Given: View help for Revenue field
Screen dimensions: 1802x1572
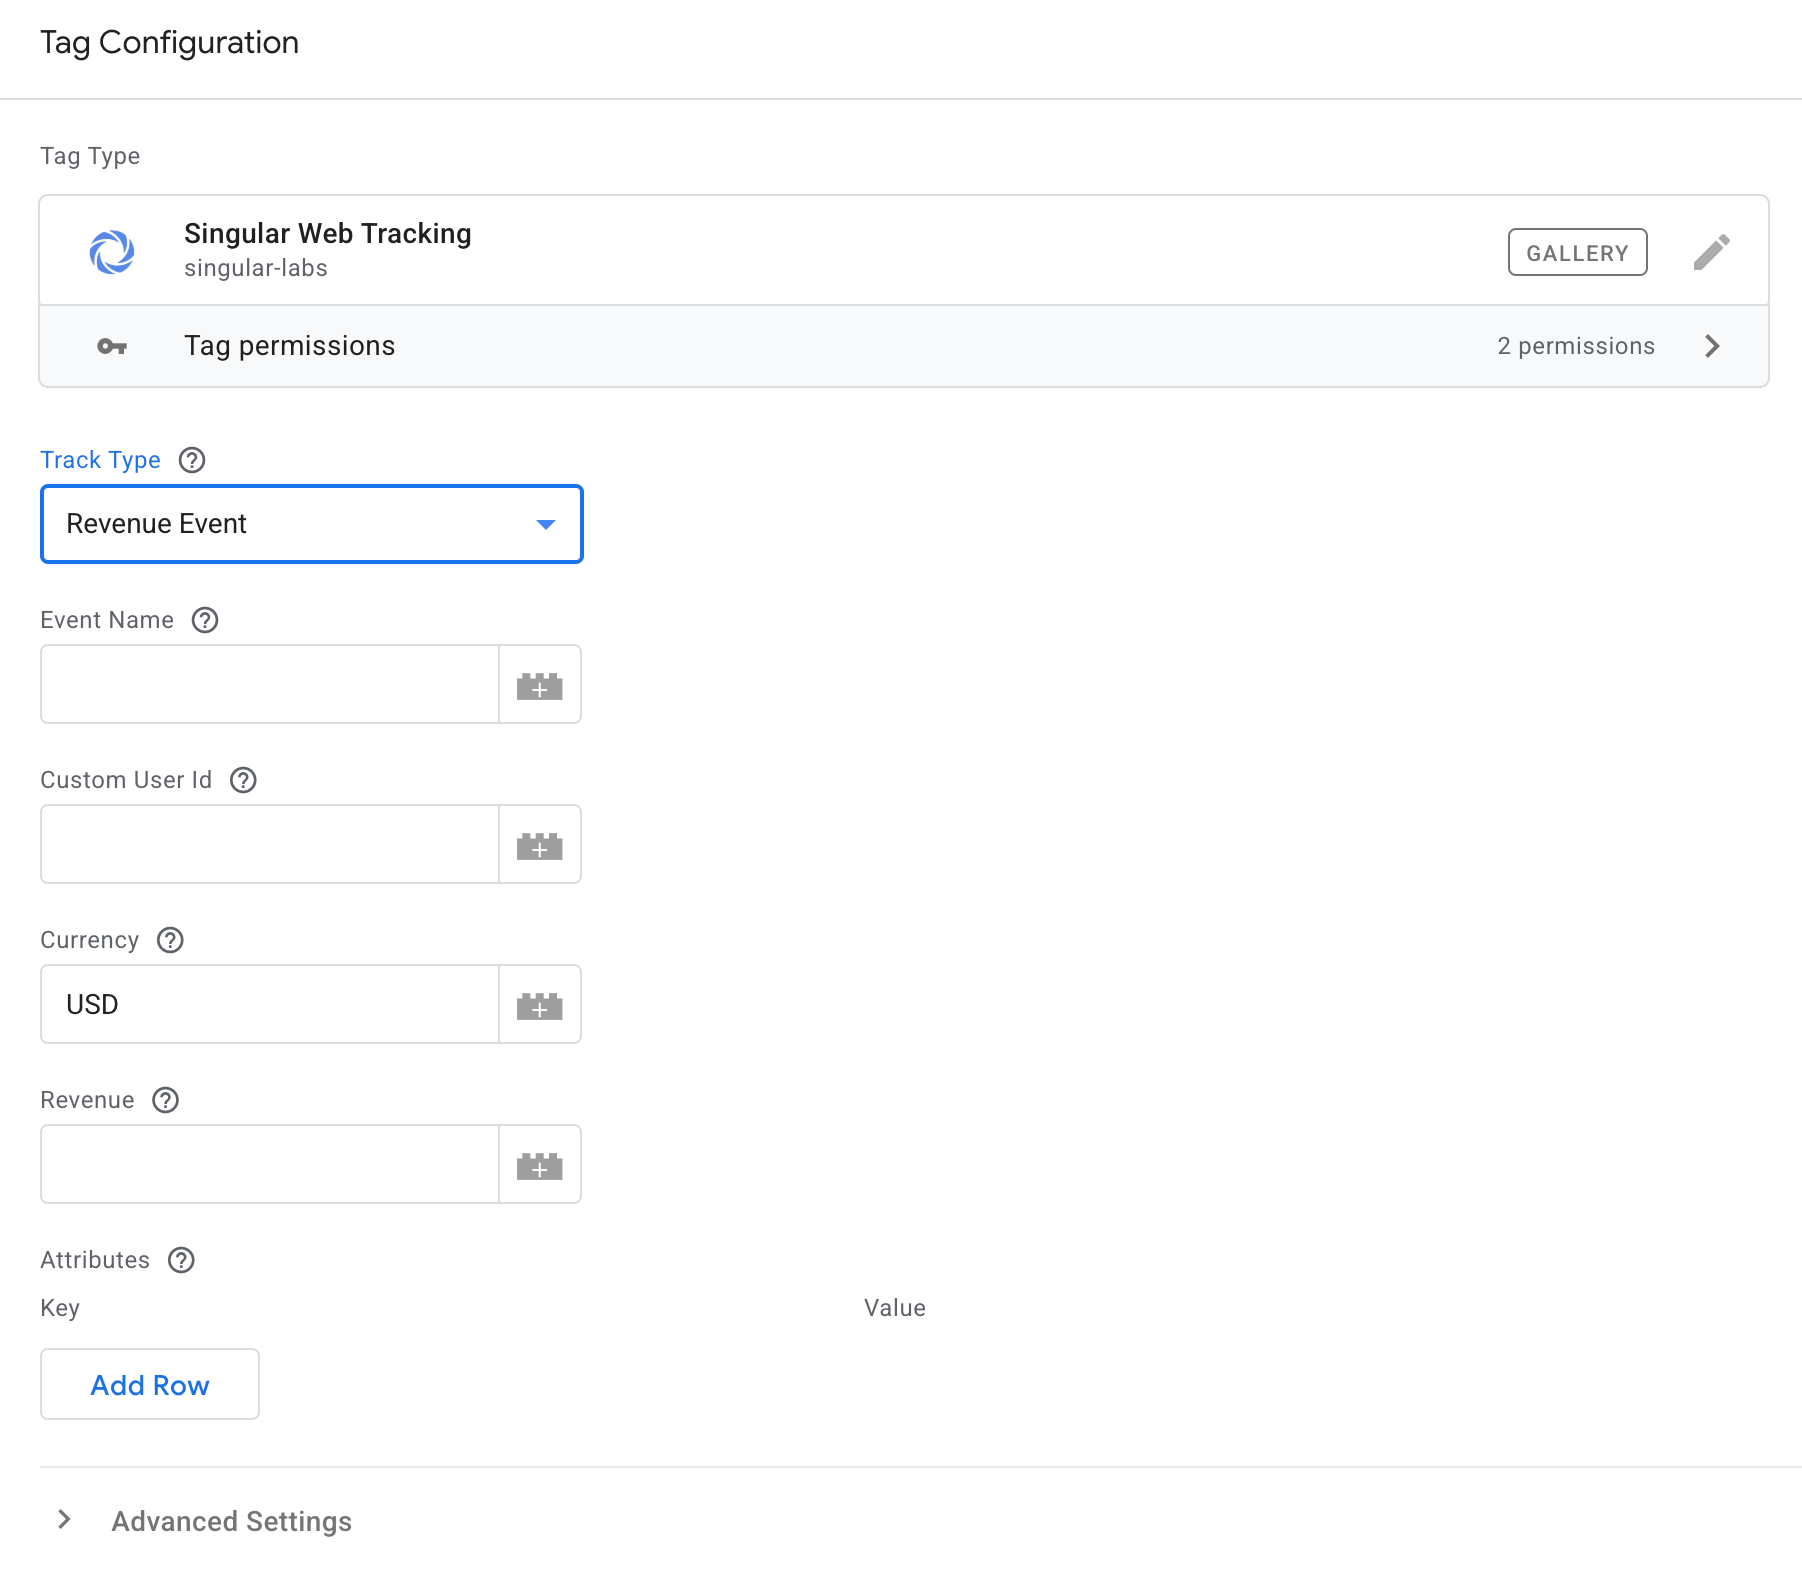Looking at the screenshot, I should [x=165, y=1100].
